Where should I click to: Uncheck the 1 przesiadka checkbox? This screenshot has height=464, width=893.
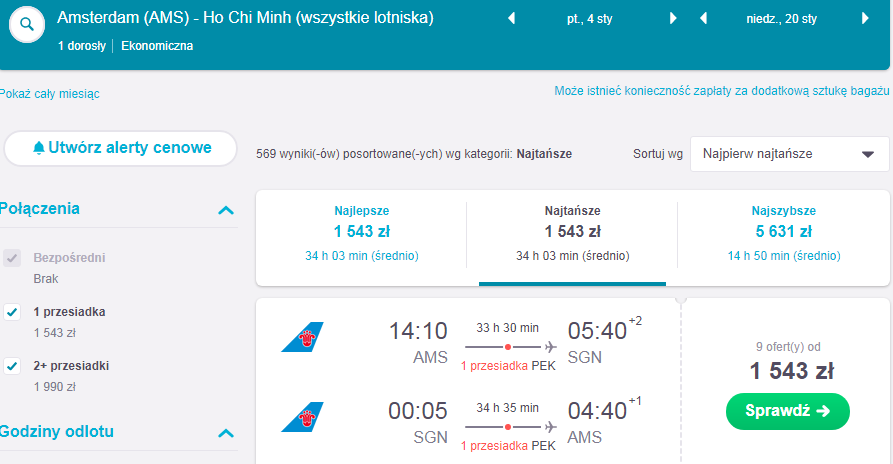point(12,312)
